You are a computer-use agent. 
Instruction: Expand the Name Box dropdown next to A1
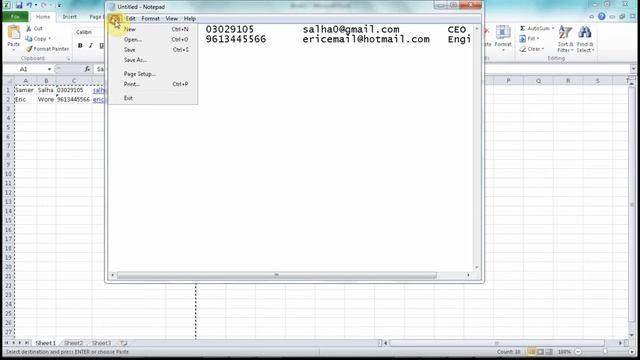tap(49, 69)
